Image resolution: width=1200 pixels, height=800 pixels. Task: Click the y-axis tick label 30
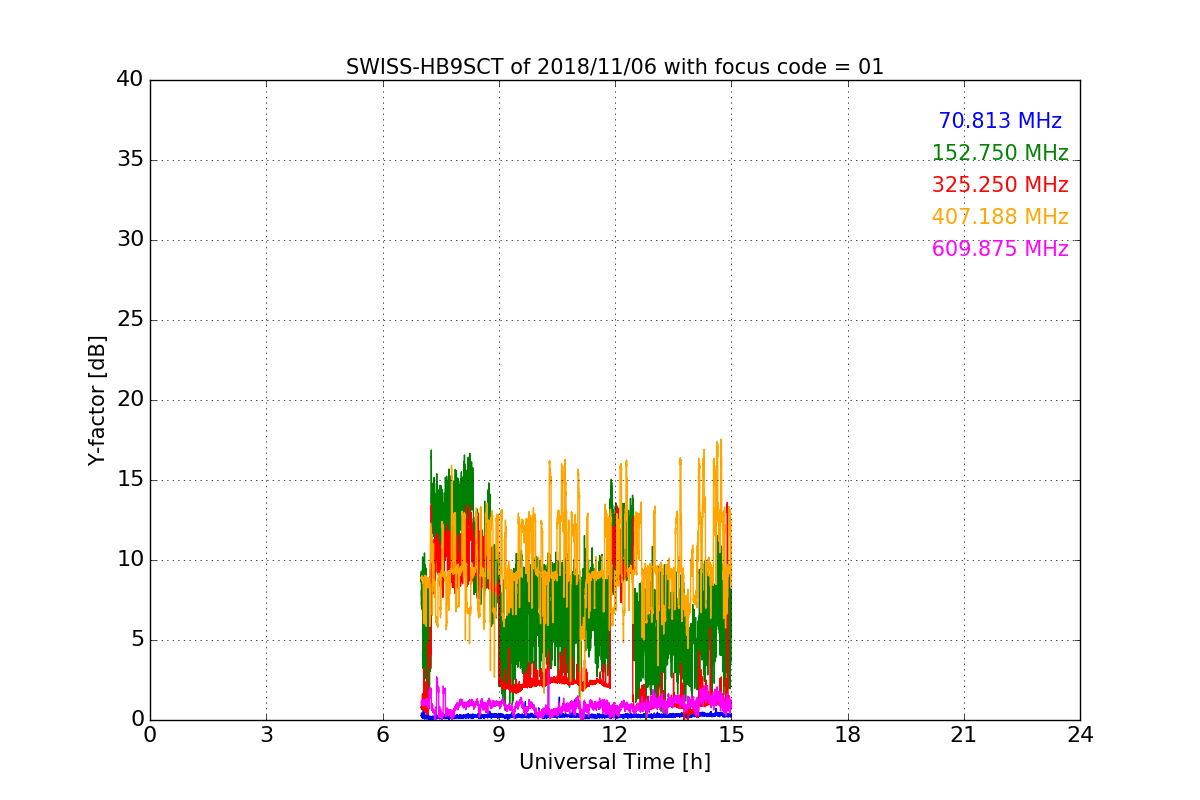(x=129, y=240)
